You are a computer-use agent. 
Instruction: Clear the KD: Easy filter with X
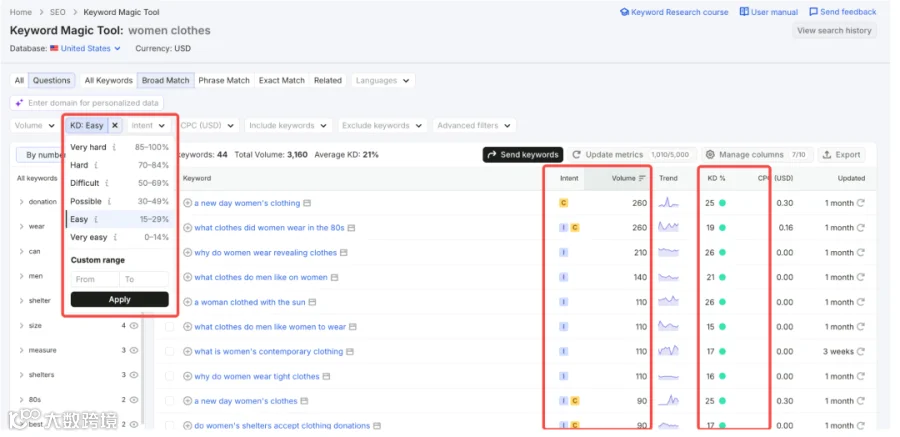115,125
